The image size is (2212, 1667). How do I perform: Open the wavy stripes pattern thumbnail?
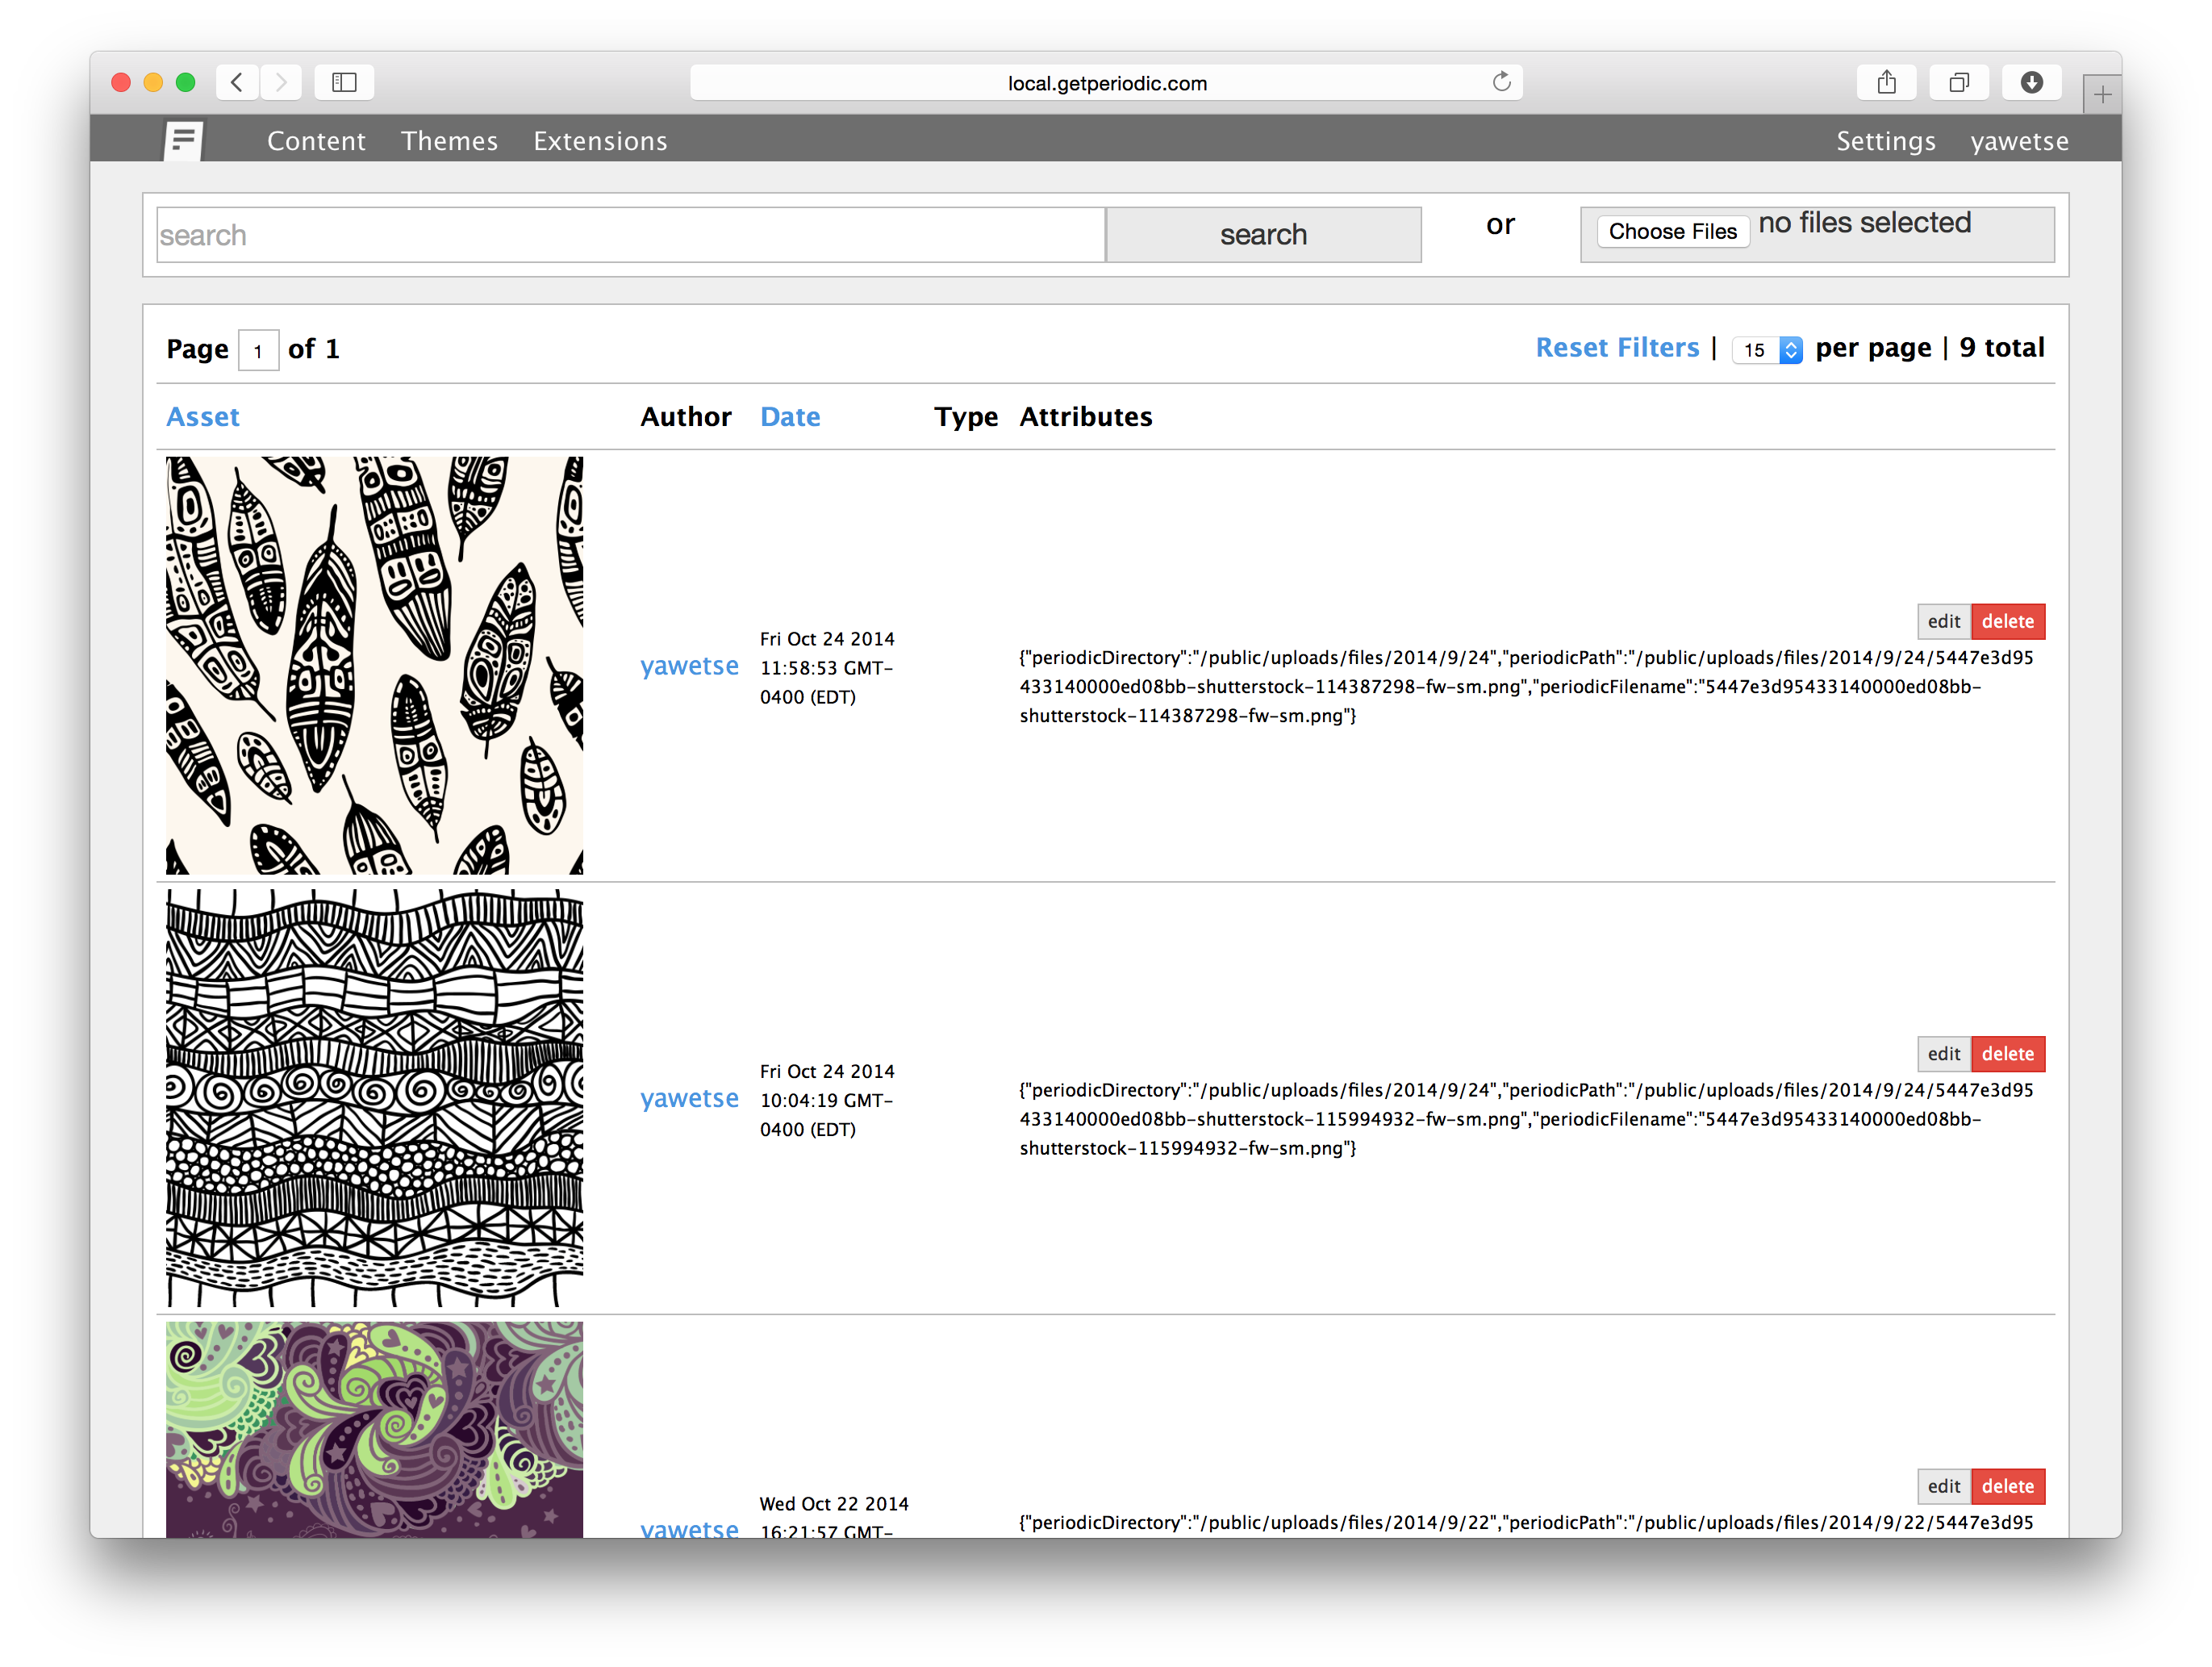pos(374,1097)
